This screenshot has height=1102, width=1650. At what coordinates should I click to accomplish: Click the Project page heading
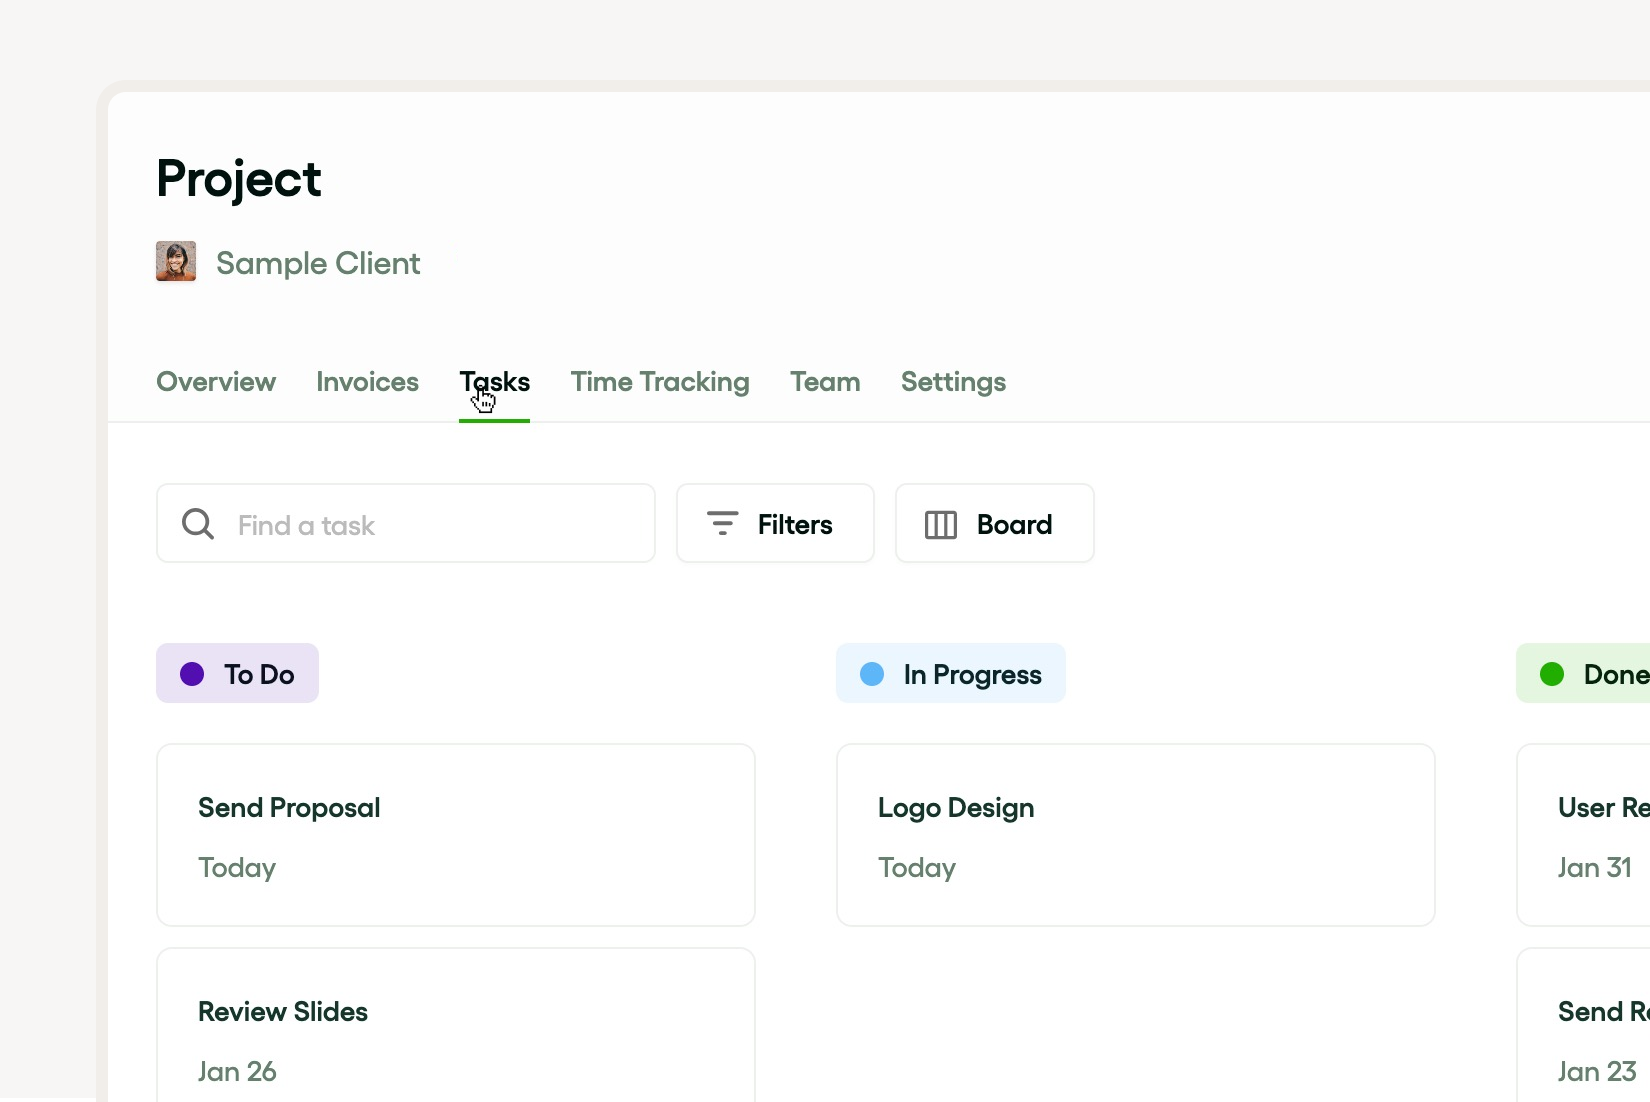239,180
